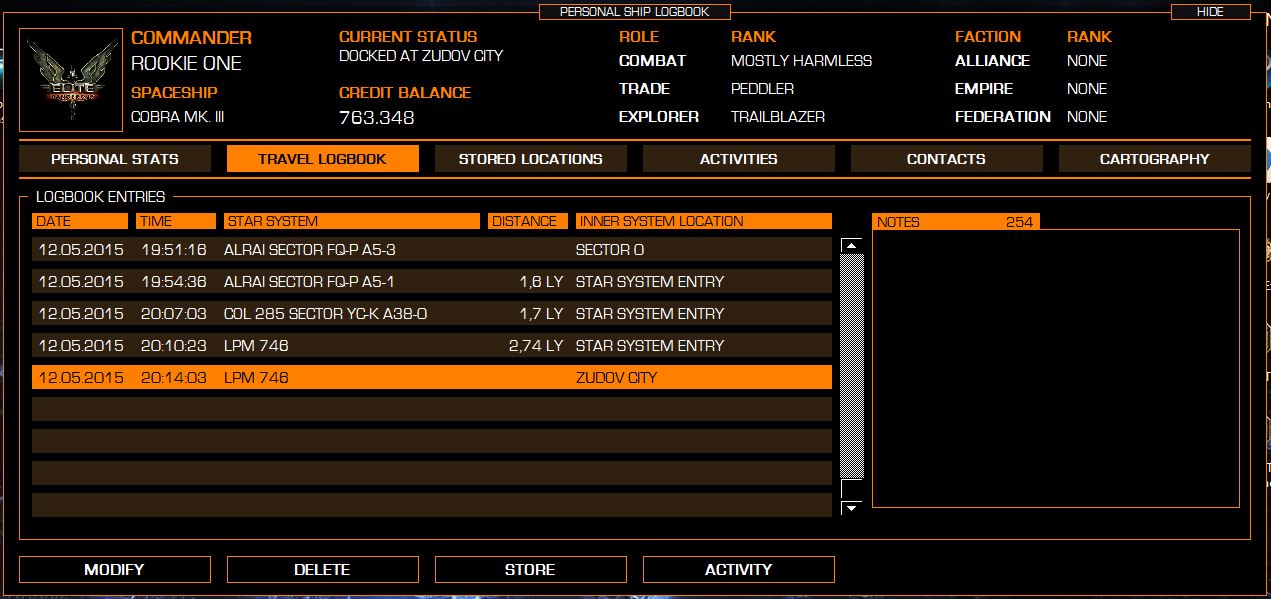This screenshot has height=599, width=1271.
Task: Open the Personal Stats tab
Action: point(115,159)
